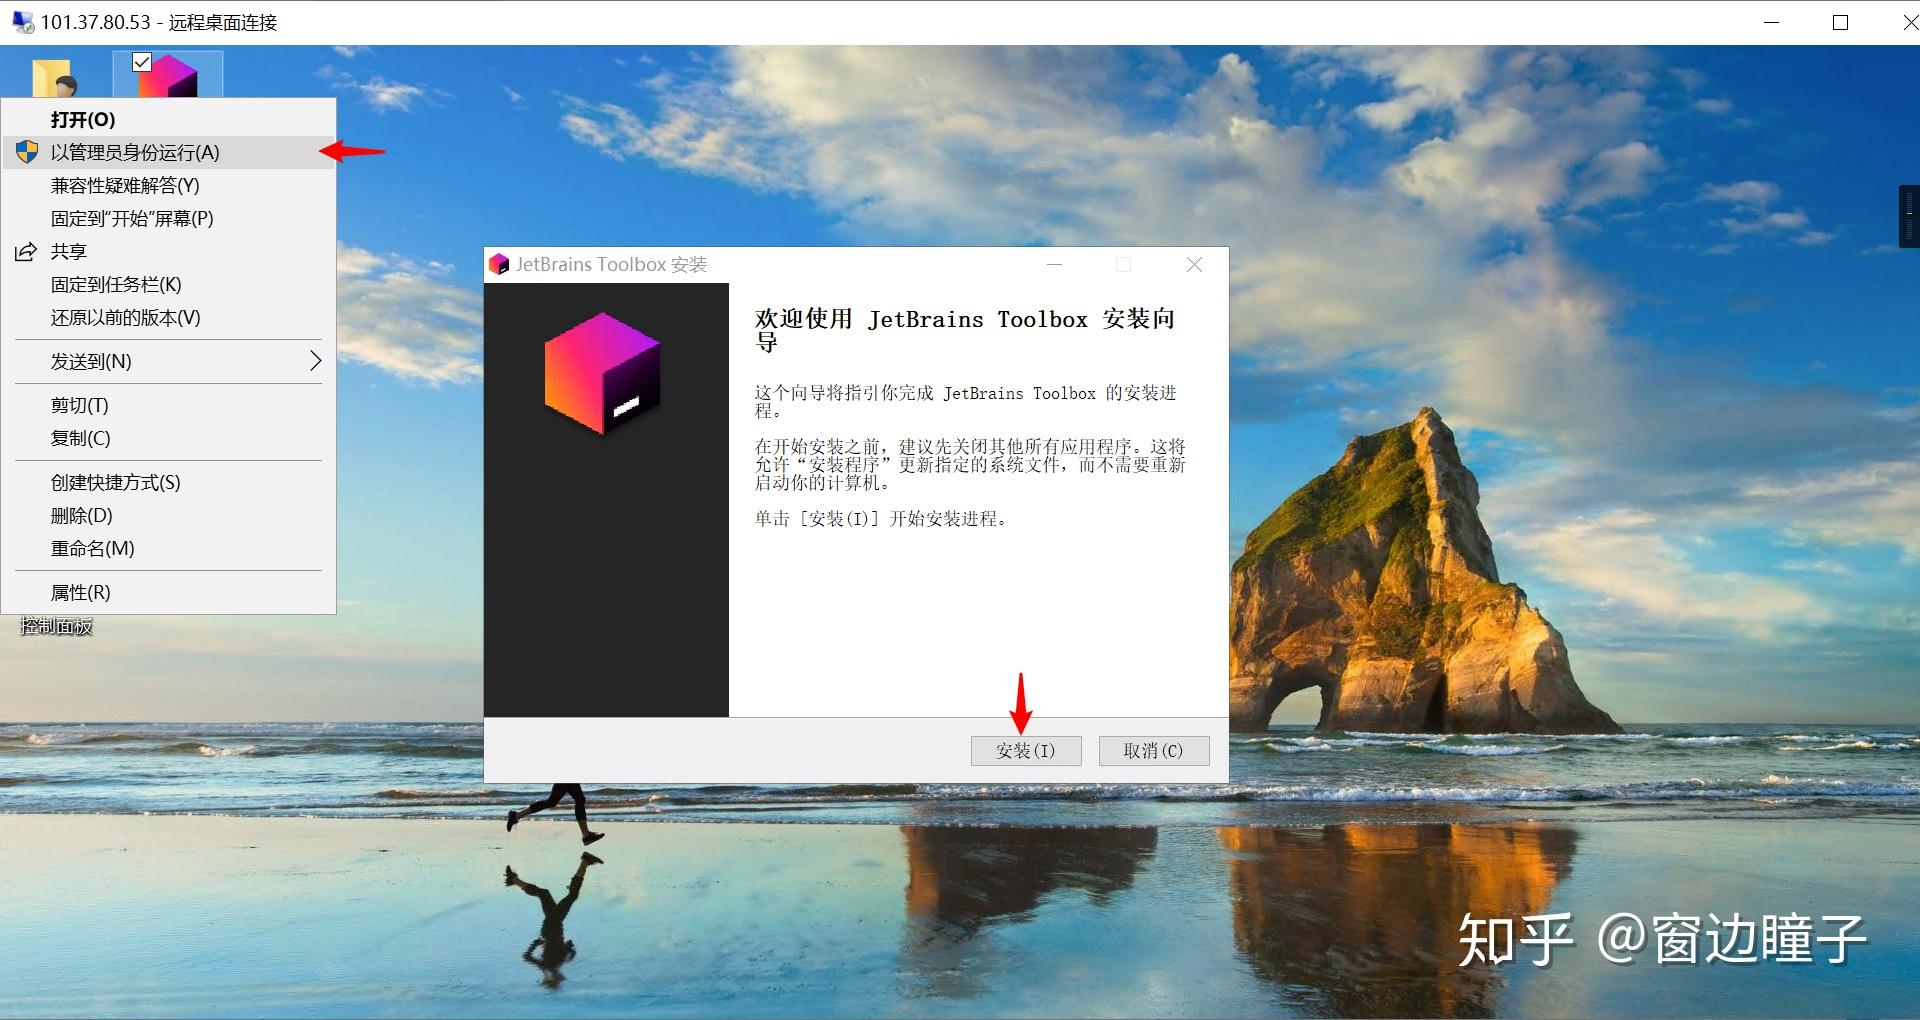Click the Toolbox icon in the installer title bar
The width and height of the screenshot is (1920, 1020).
click(x=500, y=264)
